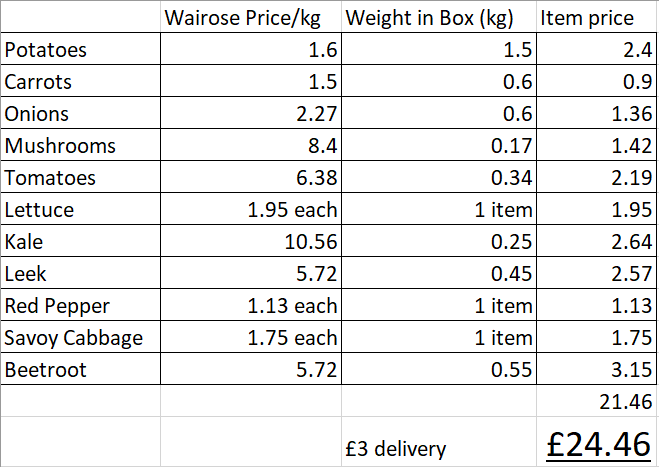Select the Weight in Box (kg) header

click(440, 18)
